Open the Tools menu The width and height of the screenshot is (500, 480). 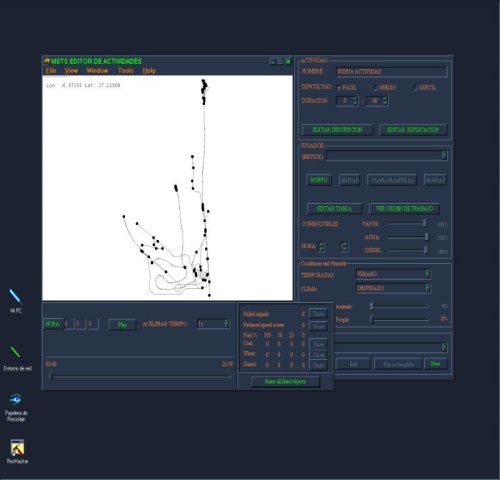tap(126, 71)
